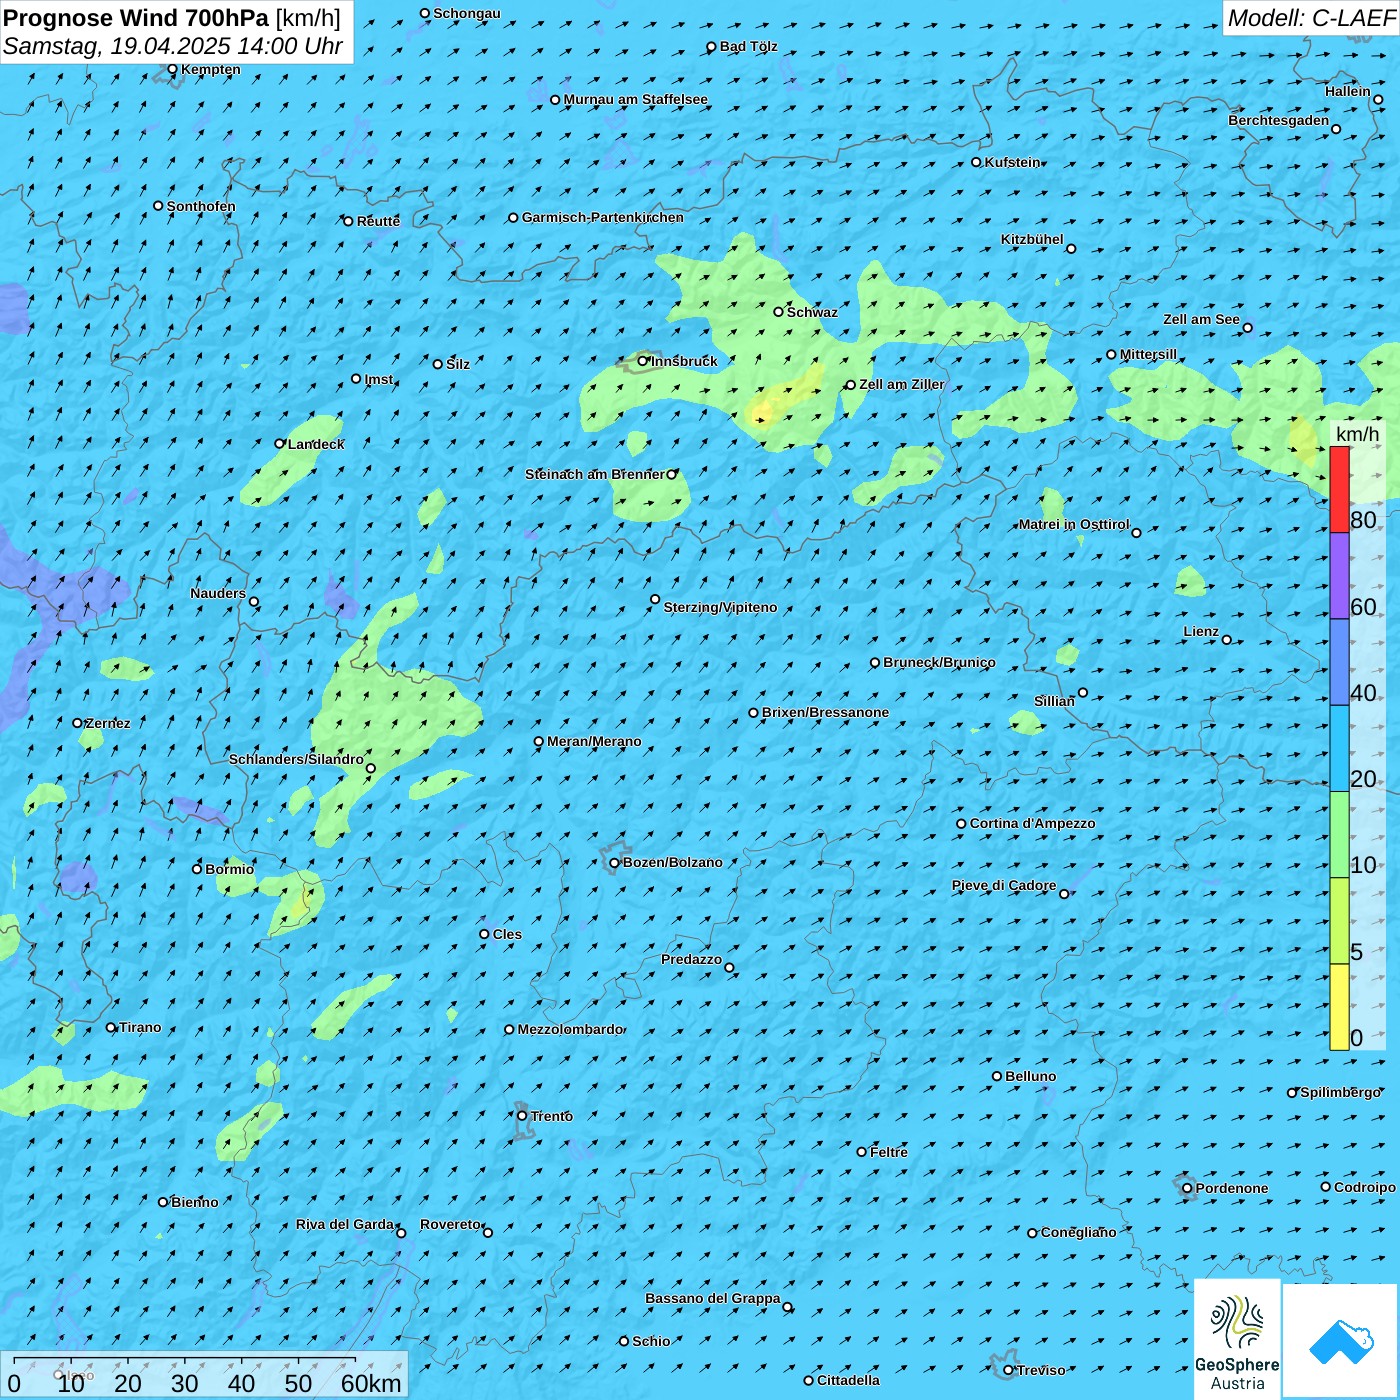This screenshot has height=1400, width=1400.
Task: Click the Feltre town marker
Action: click(861, 1152)
